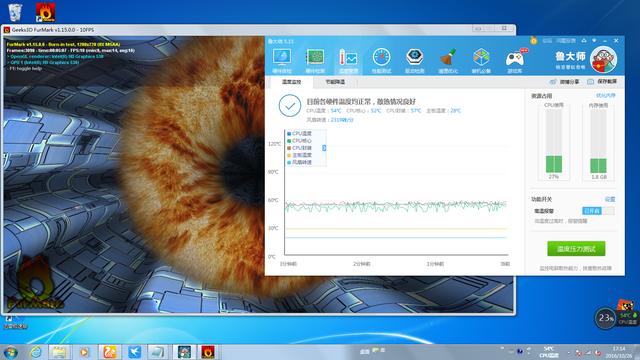The height and width of the screenshot is (360, 640).
Task: Open the Recycle Bin desktop icon
Action: pos(15,12)
